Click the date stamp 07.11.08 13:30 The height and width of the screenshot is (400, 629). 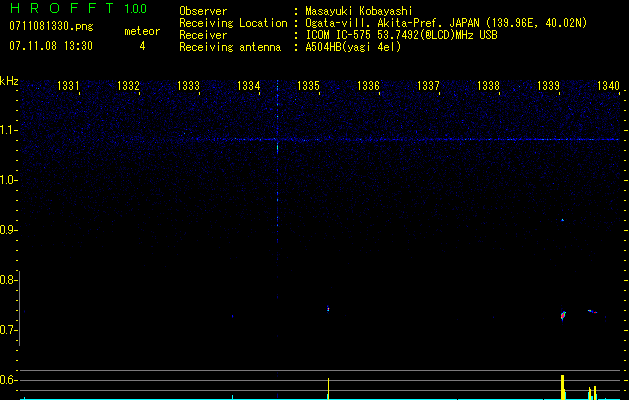pyautogui.click(x=51, y=46)
